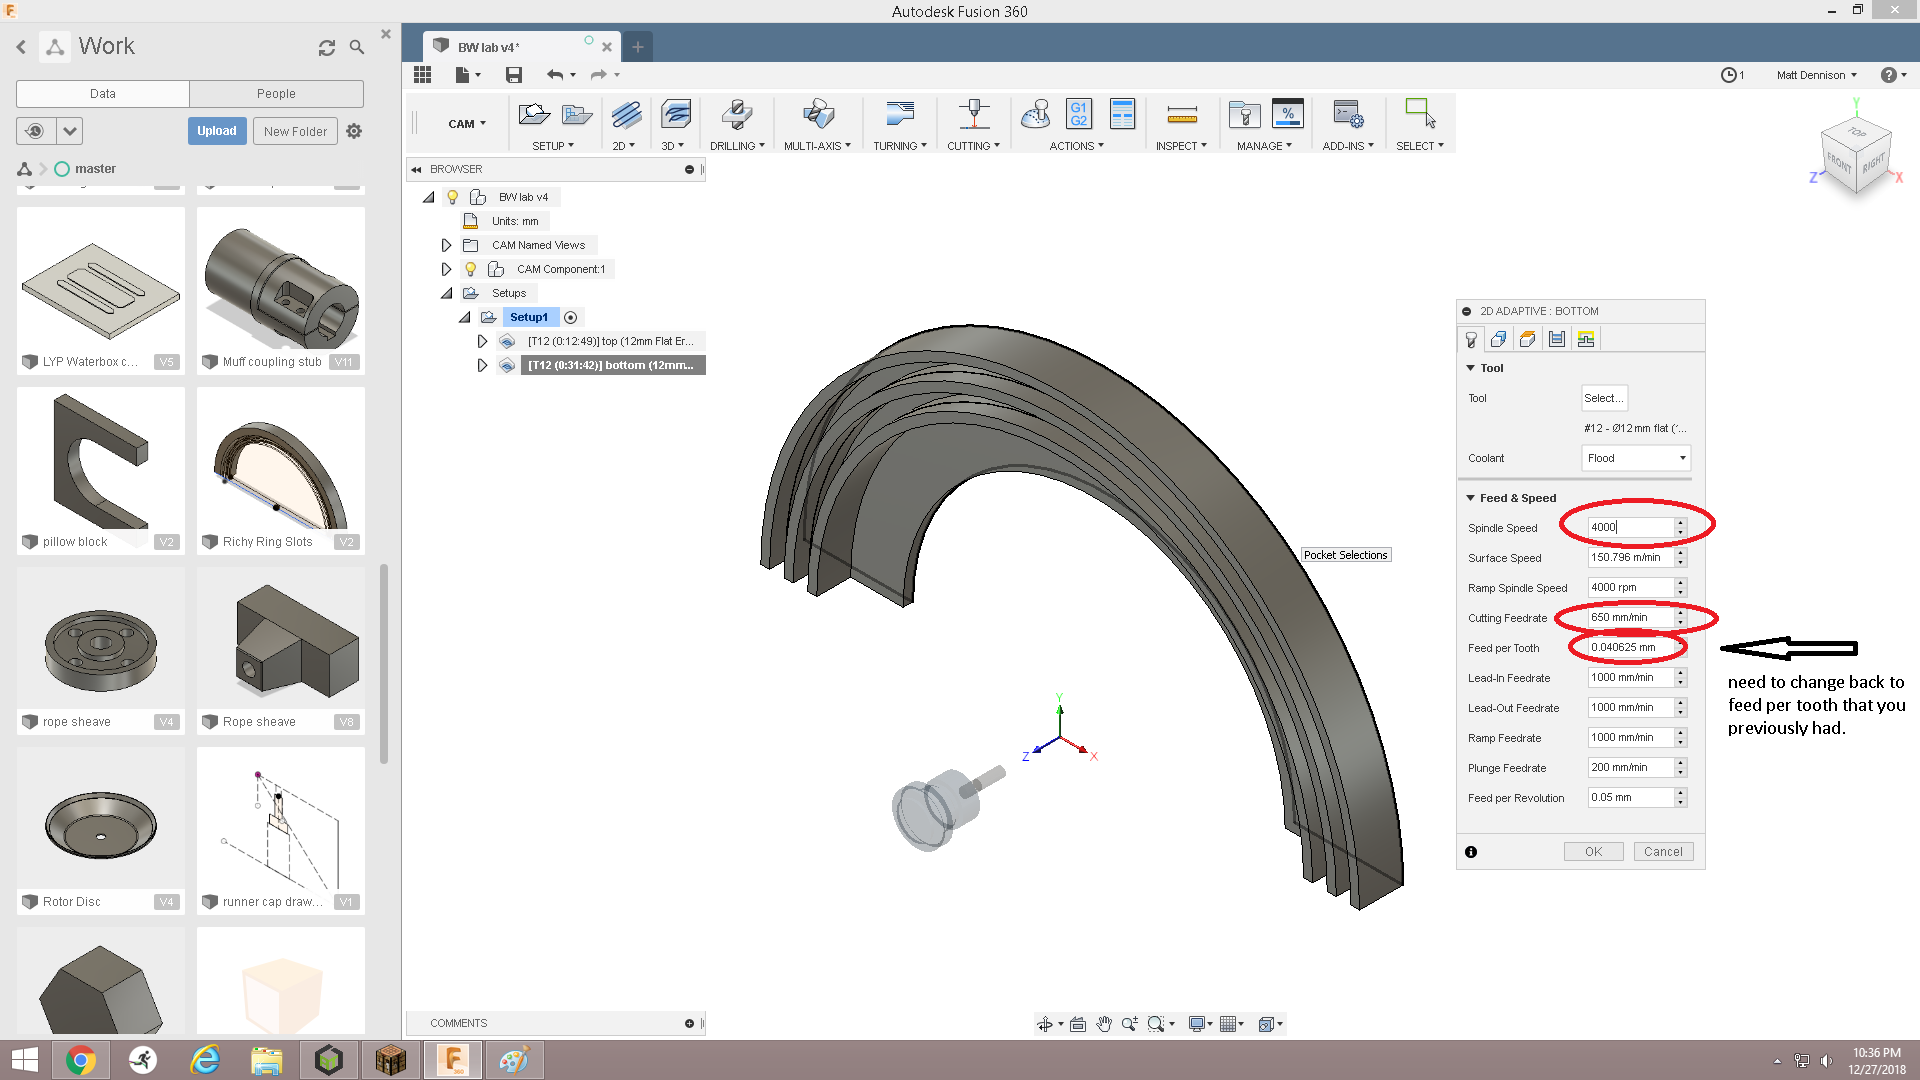Image resolution: width=1920 pixels, height=1080 pixels.
Task: Open the Richy Ring Slots thumbnail
Action: point(281,471)
